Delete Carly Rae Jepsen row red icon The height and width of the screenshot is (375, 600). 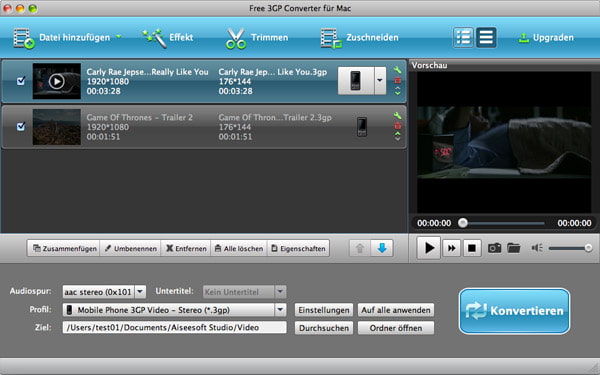[398, 80]
